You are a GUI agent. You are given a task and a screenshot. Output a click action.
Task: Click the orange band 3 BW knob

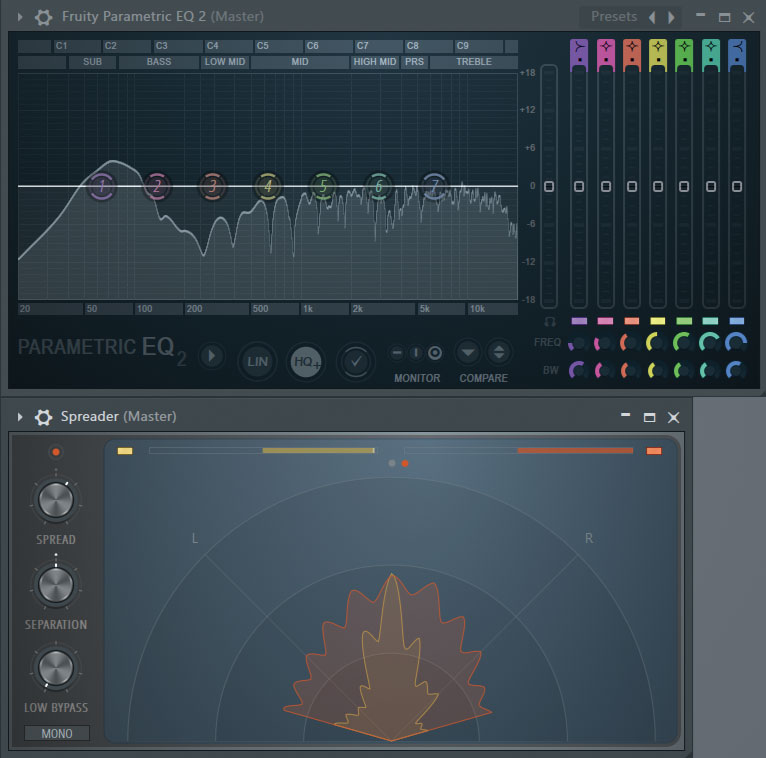pos(631,371)
